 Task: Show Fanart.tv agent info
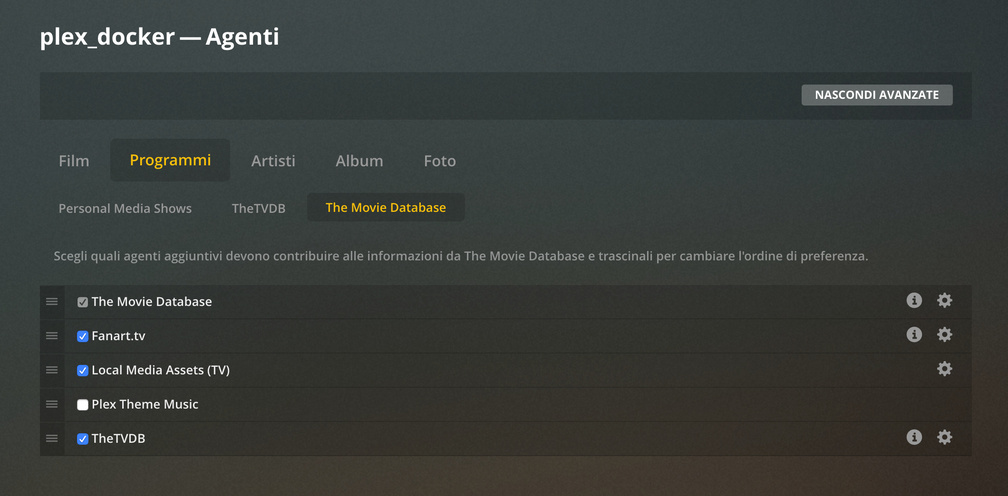(x=913, y=335)
